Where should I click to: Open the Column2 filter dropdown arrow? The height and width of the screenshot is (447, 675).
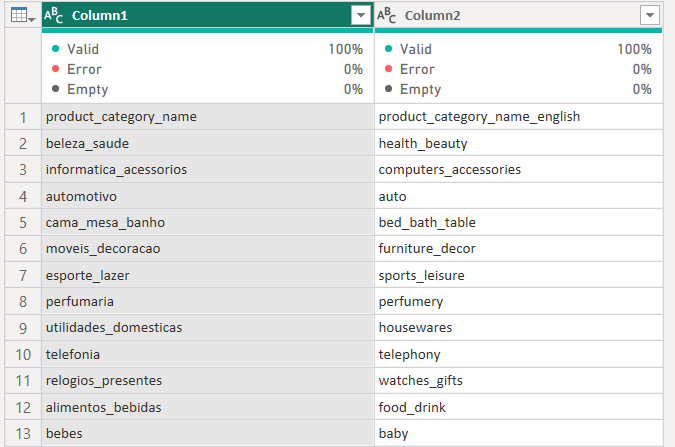pyautogui.click(x=650, y=16)
